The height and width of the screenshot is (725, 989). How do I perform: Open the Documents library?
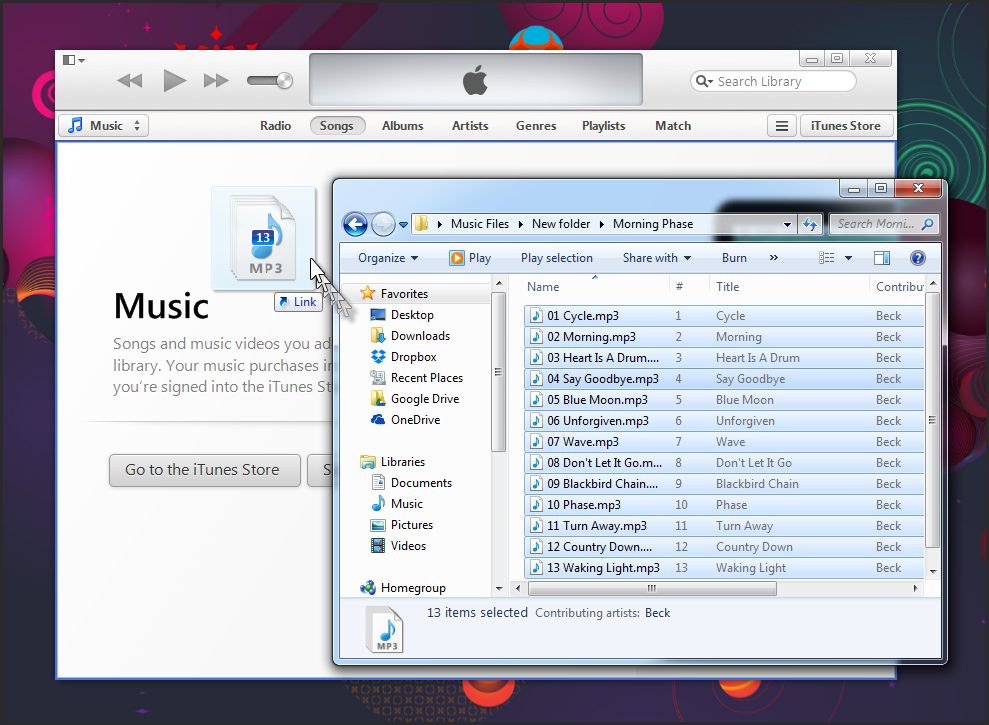[x=421, y=483]
